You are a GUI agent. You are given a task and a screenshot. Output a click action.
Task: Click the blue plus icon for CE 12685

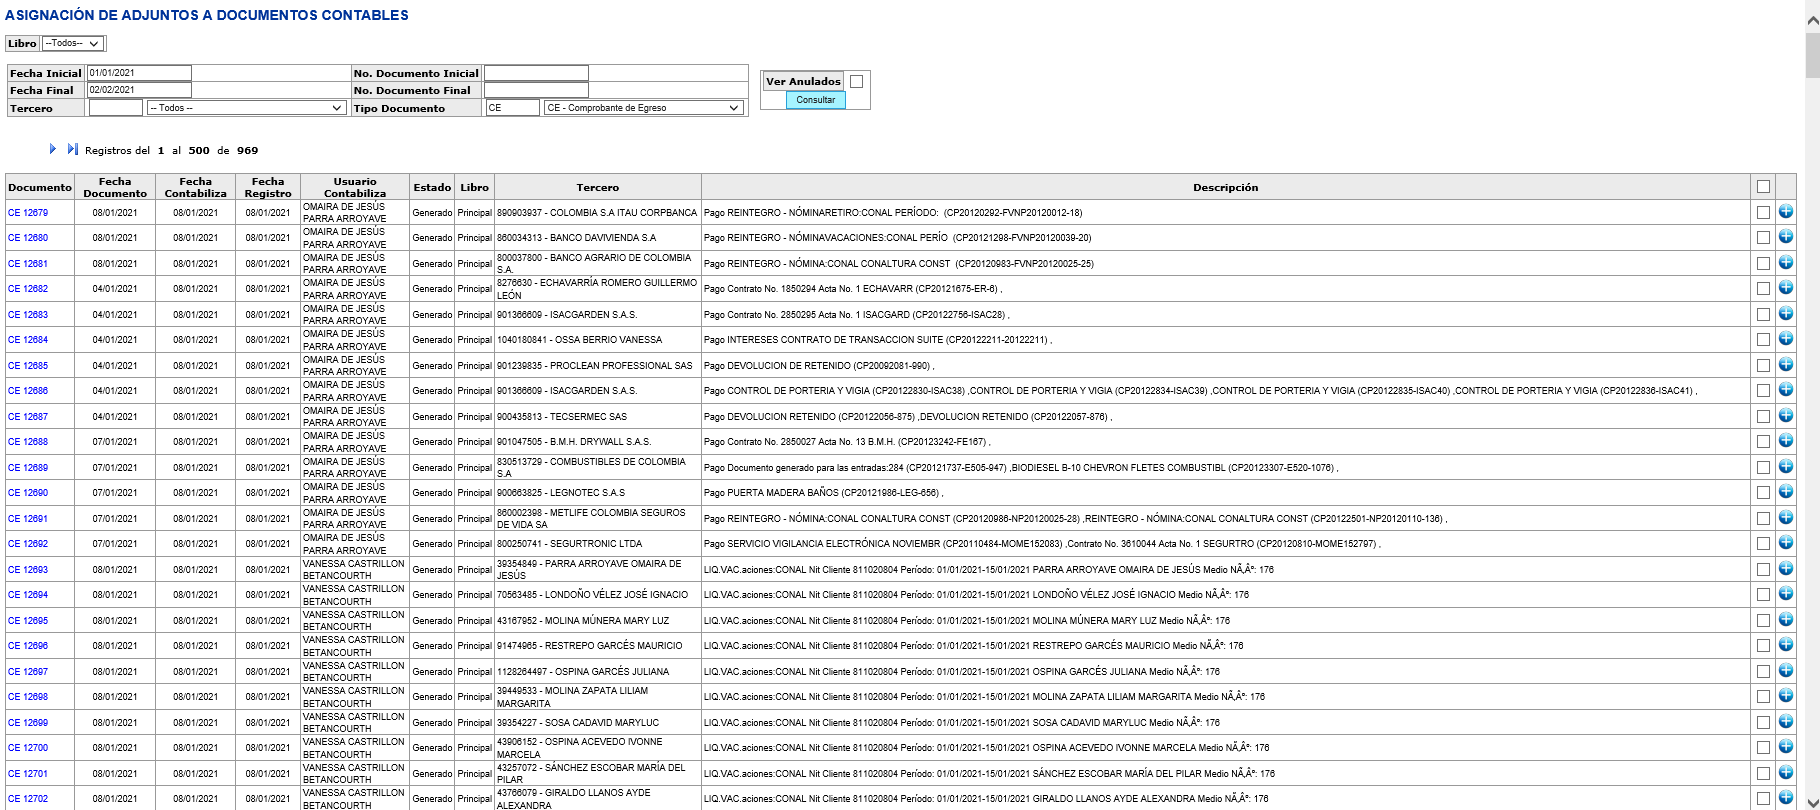point(1785,365)
